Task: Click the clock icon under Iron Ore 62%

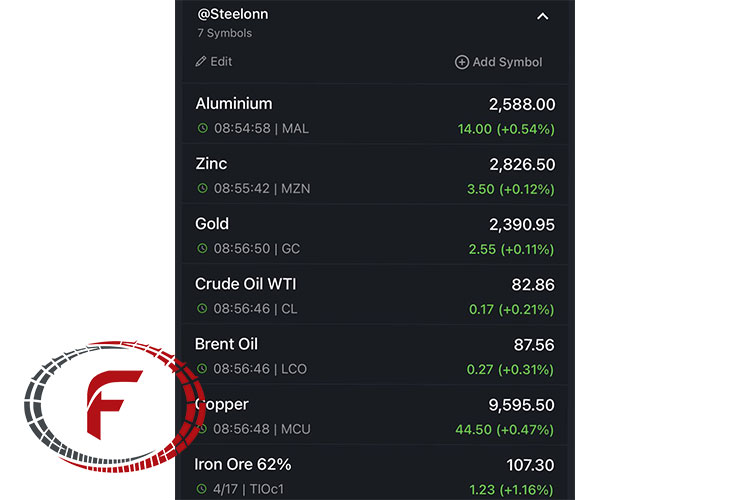Action: [x=202, y=489]
